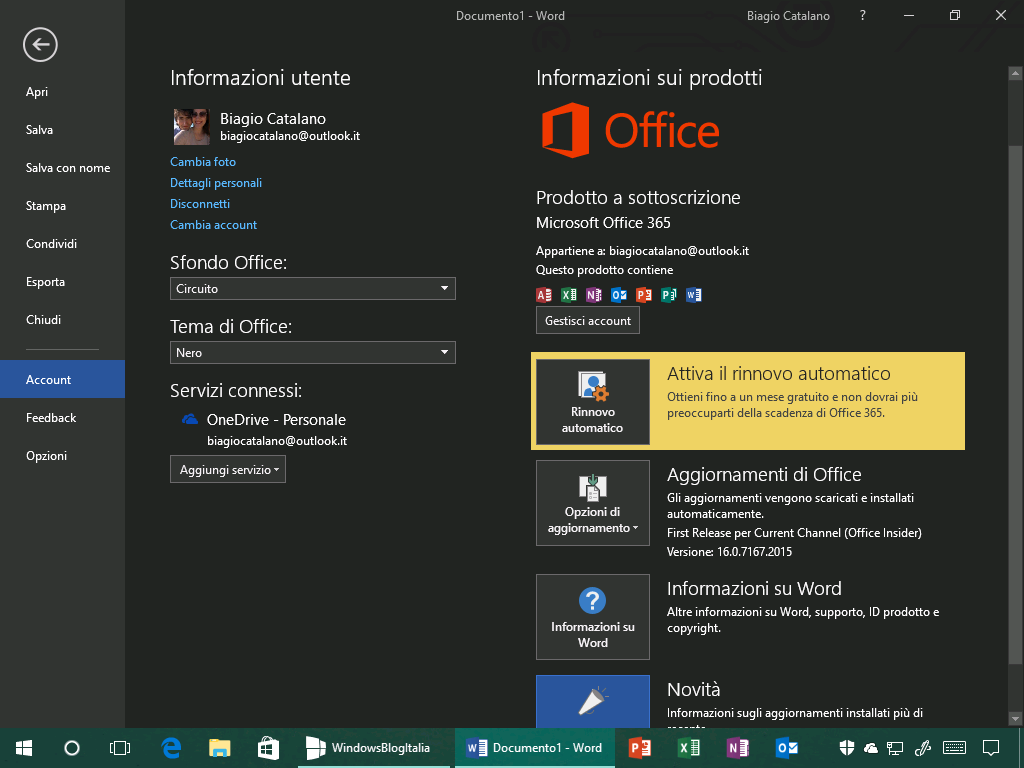Click the Outlook icon under Questo prodotto contiene
This screenshot has height=768, width=1024.
[619, 295]
